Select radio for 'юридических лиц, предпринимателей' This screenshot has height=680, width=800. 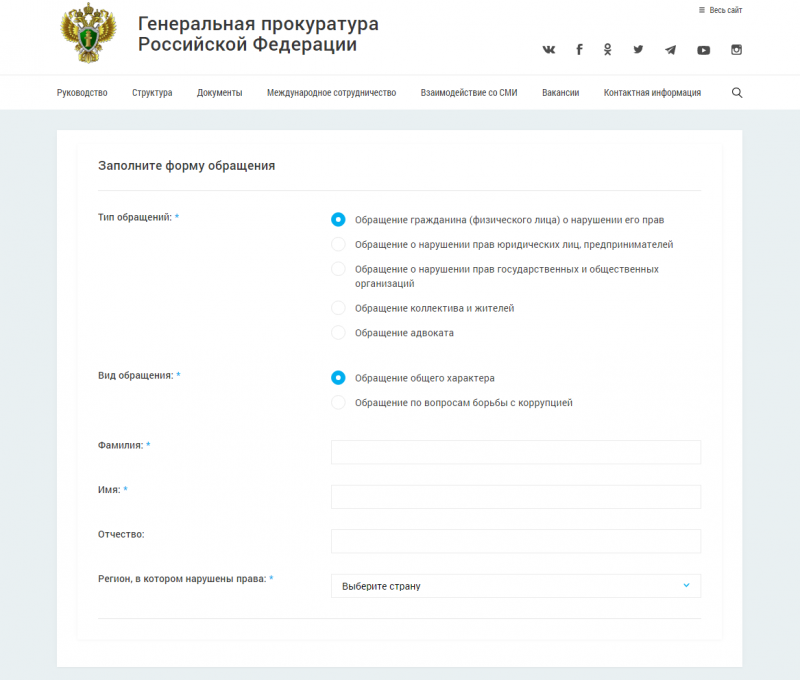[338, 244]
